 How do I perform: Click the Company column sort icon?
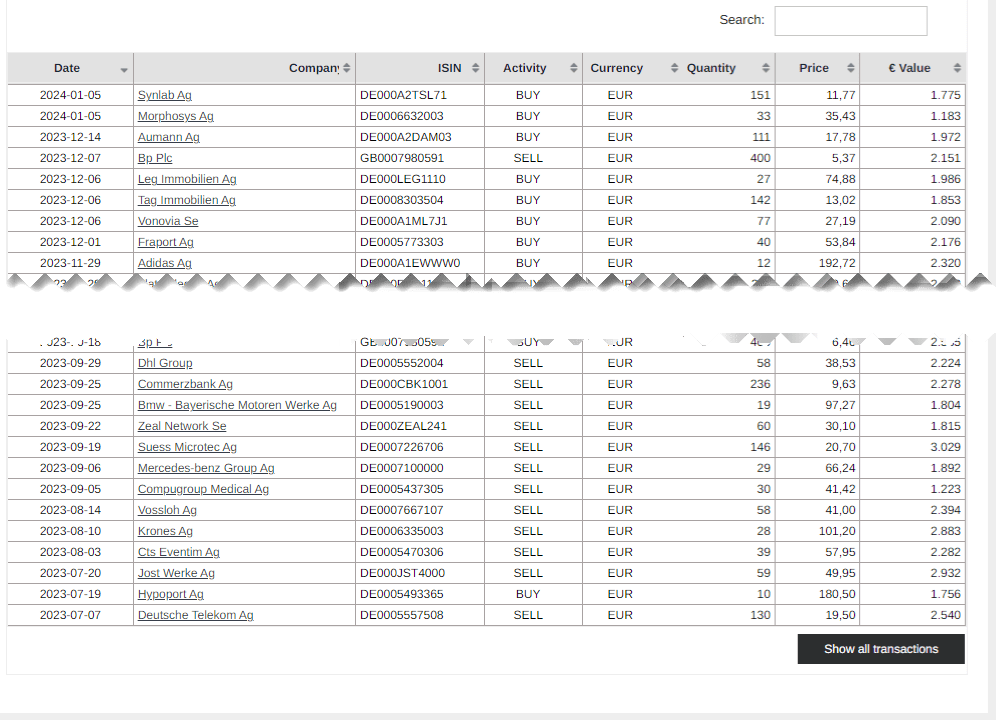point(346,68)
